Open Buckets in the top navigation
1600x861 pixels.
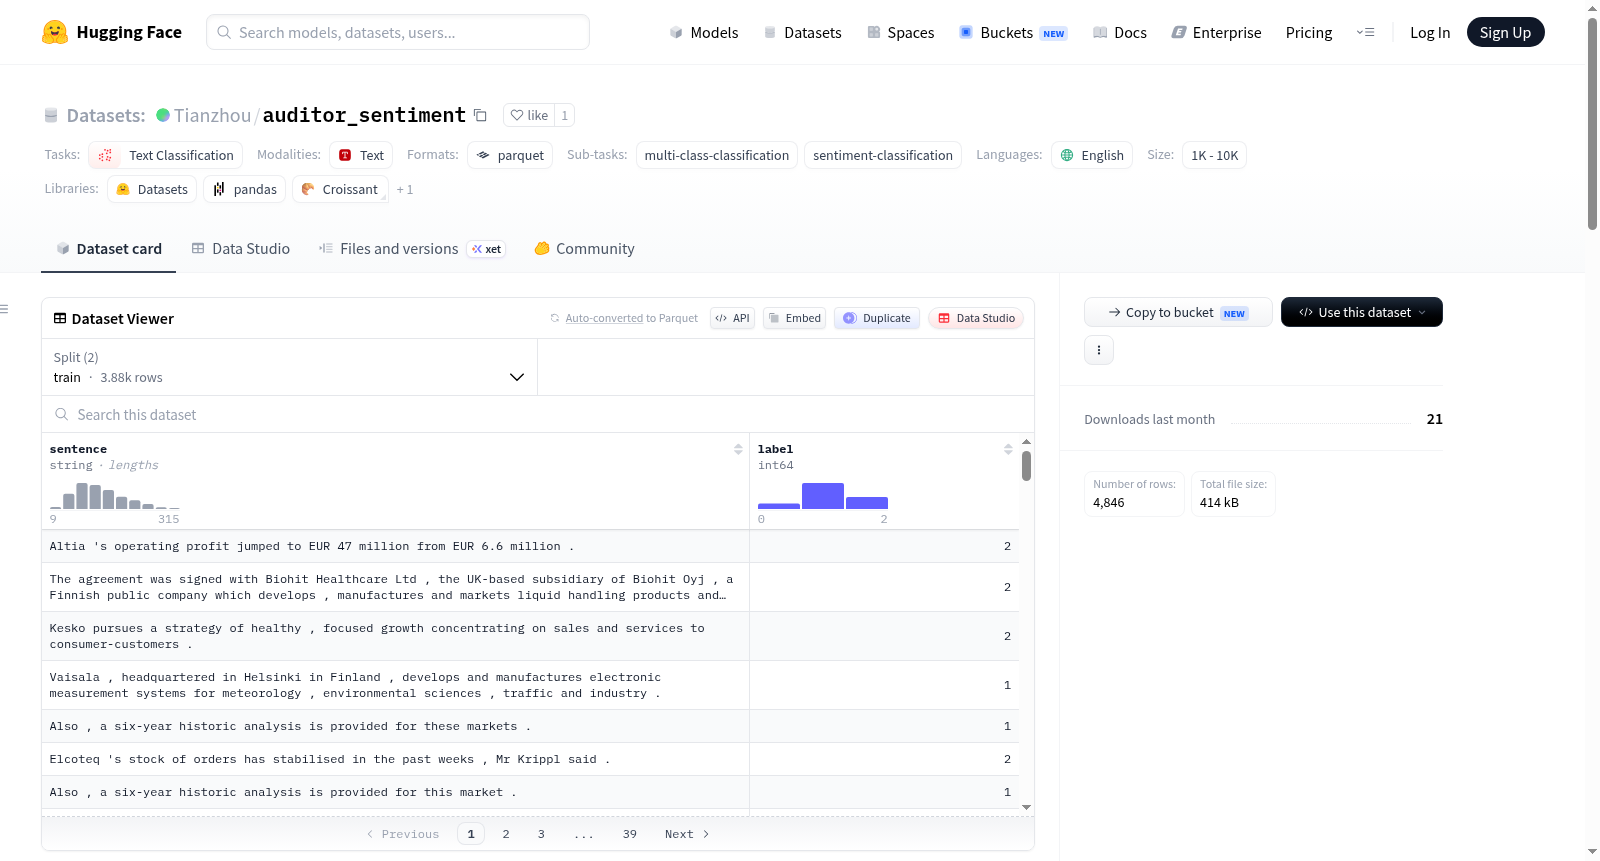click(1013, 33)
